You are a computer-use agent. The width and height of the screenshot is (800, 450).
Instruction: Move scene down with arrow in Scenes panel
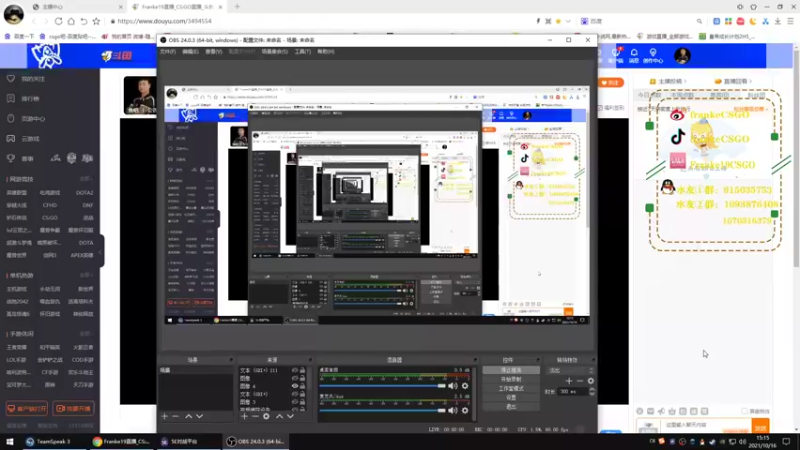coord(199,416)
